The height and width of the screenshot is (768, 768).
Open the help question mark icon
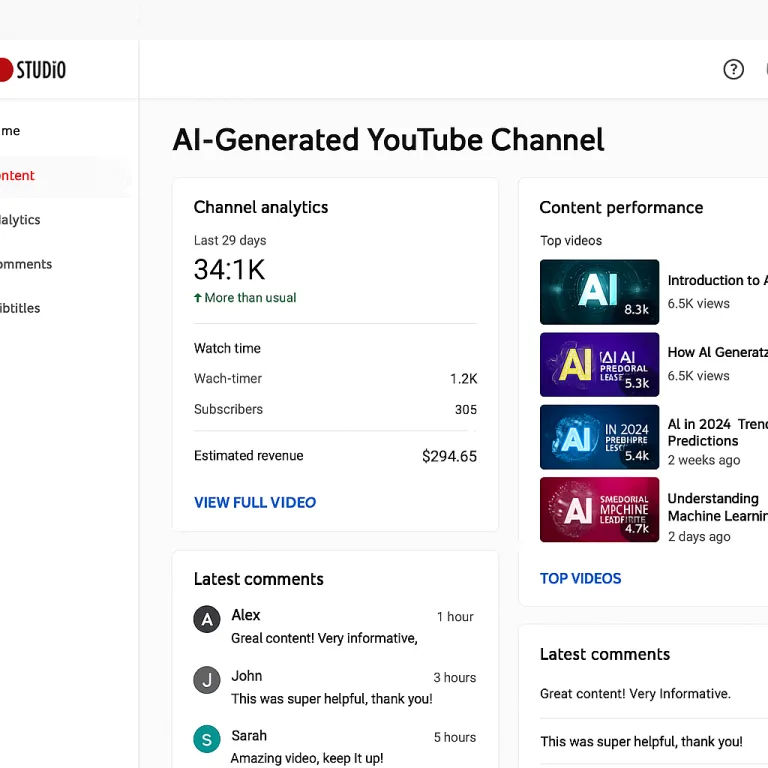[x=733, y=70]
